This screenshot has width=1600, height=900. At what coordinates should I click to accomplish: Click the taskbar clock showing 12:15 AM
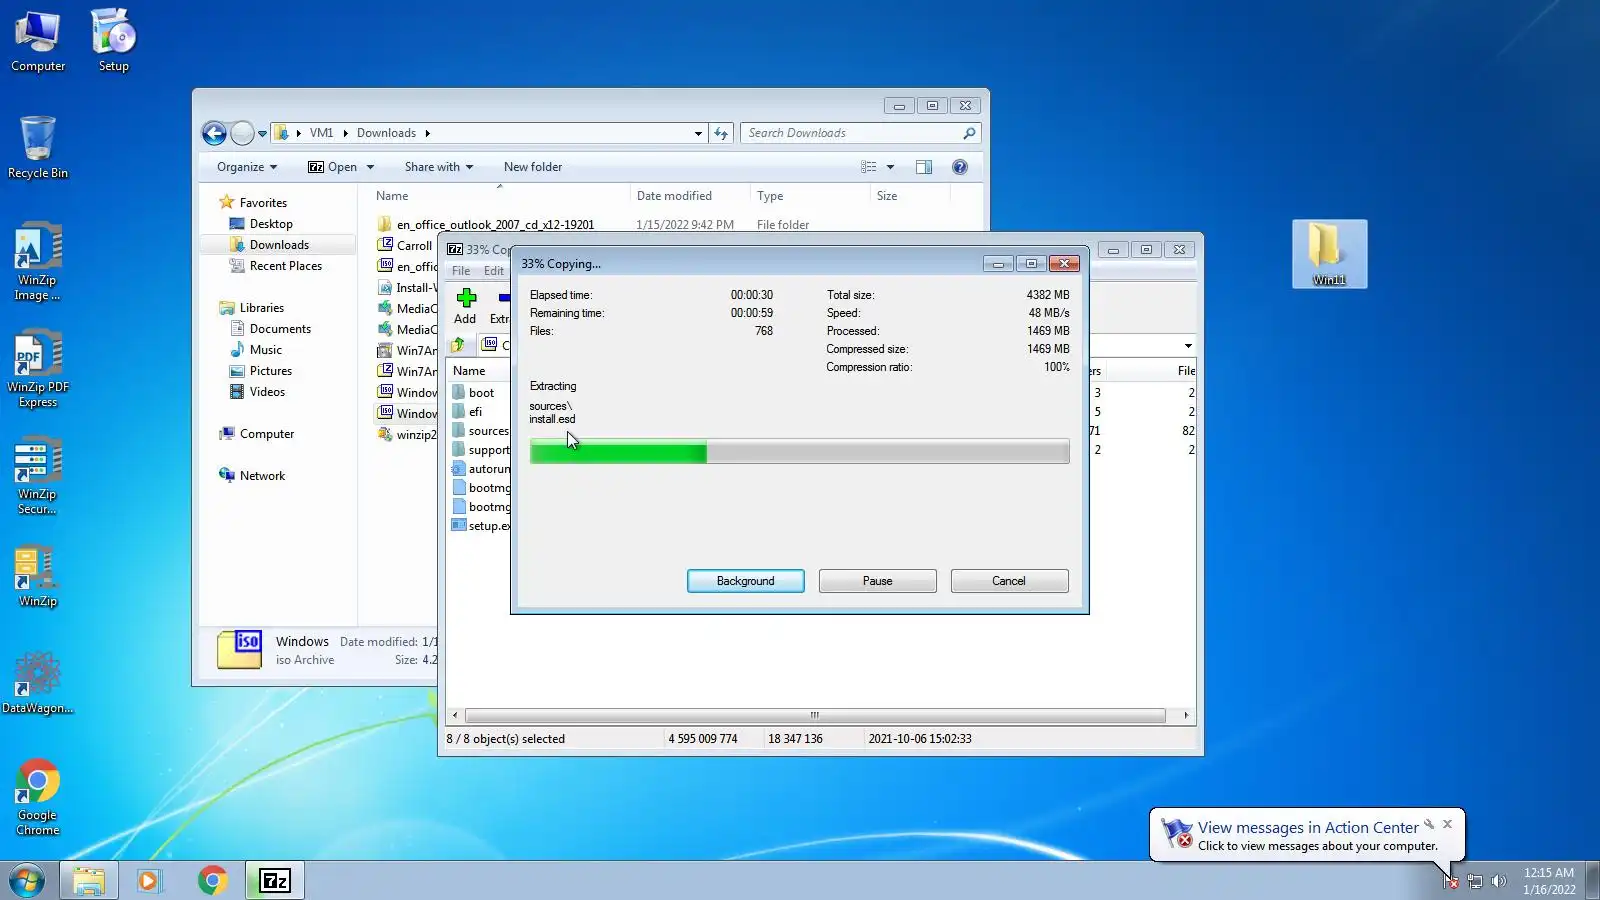point(1549,881)
